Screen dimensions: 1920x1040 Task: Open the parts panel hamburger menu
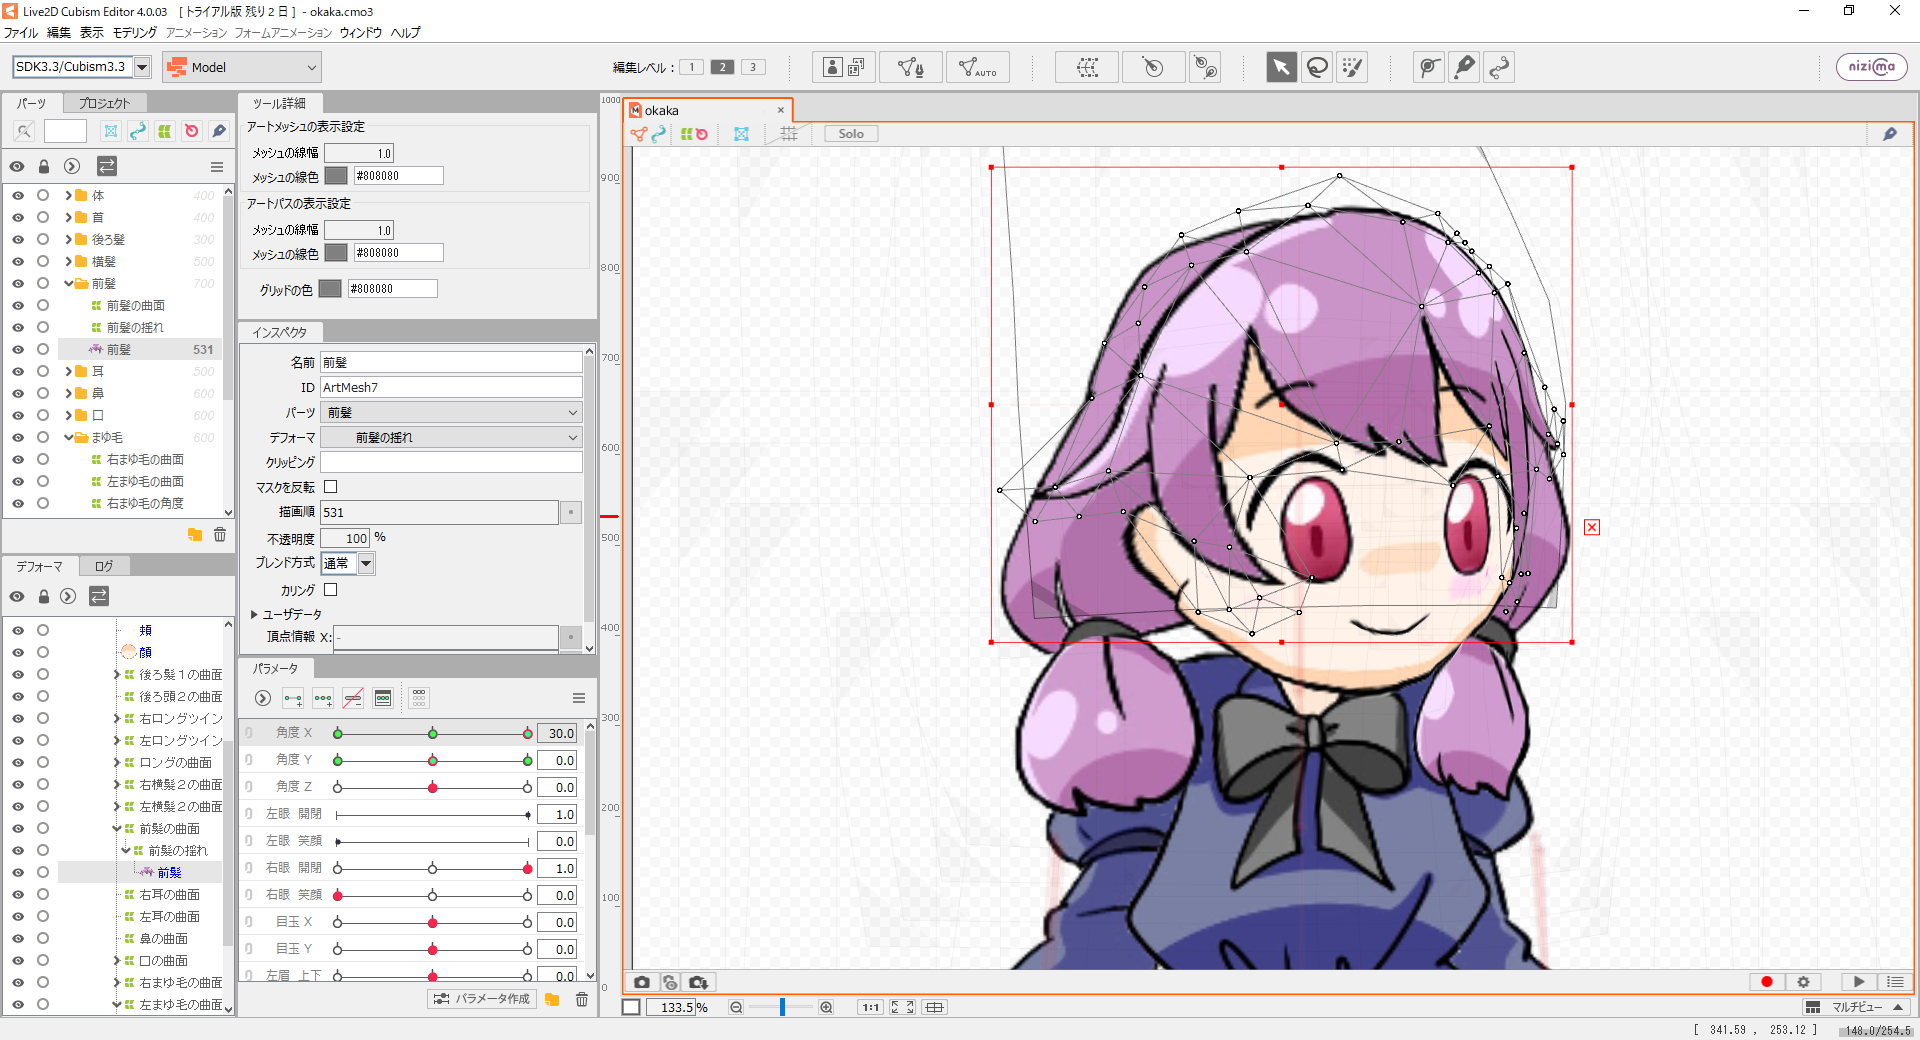[x=217, y=167]
